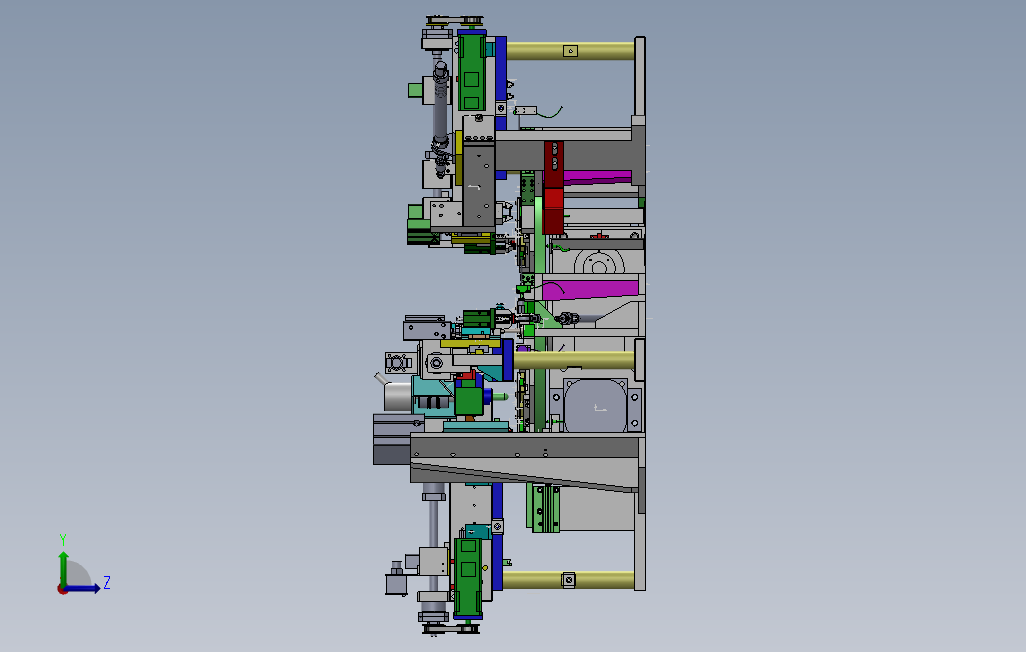Click the belt pulley assembly at top
The width and height of the screenshot is (1026, 652).
pyautogui.click(x=455, y=22)
